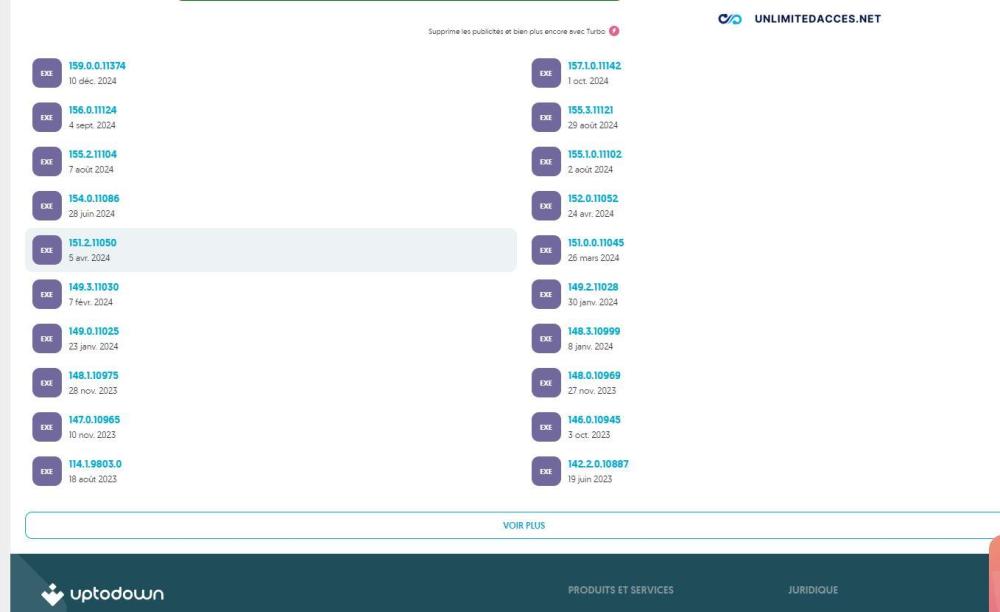The height and width of the screenshot is (612, 1000).
Task: Open version 146.0.10945 link
Action: [594, 419]
